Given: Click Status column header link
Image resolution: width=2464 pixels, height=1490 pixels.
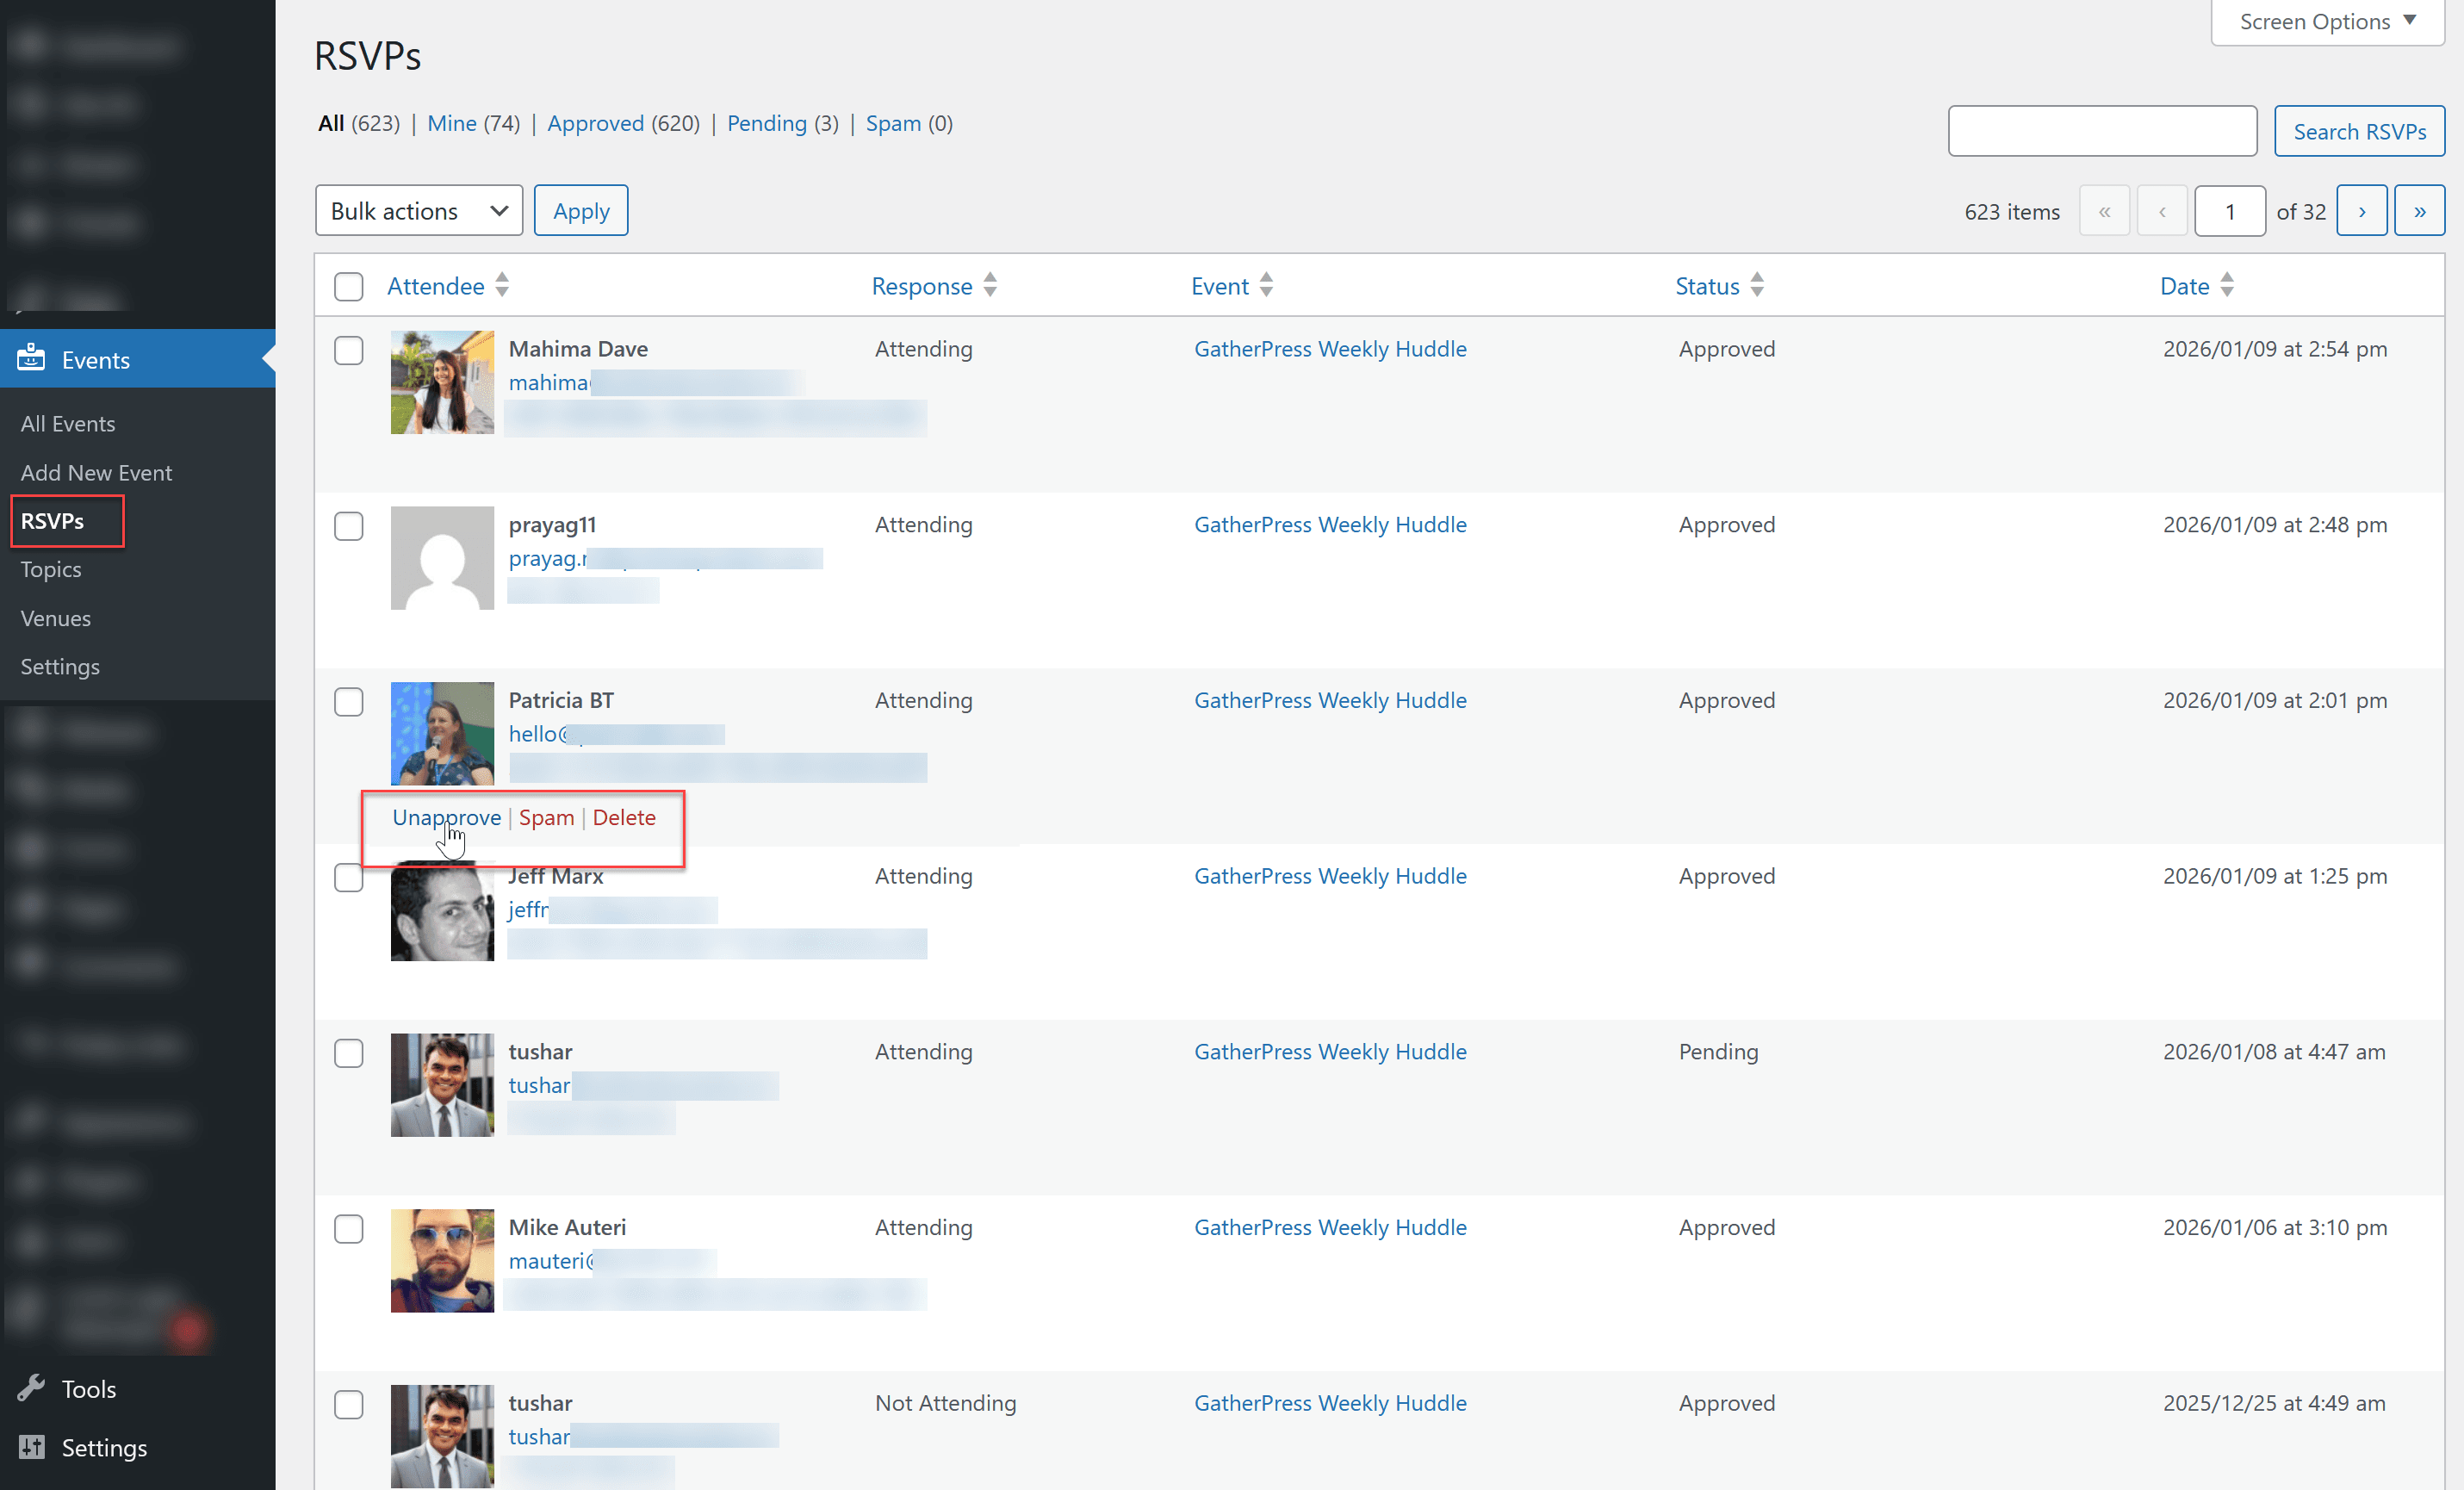Looking at the screenshot, I should tap(1707, 286).
